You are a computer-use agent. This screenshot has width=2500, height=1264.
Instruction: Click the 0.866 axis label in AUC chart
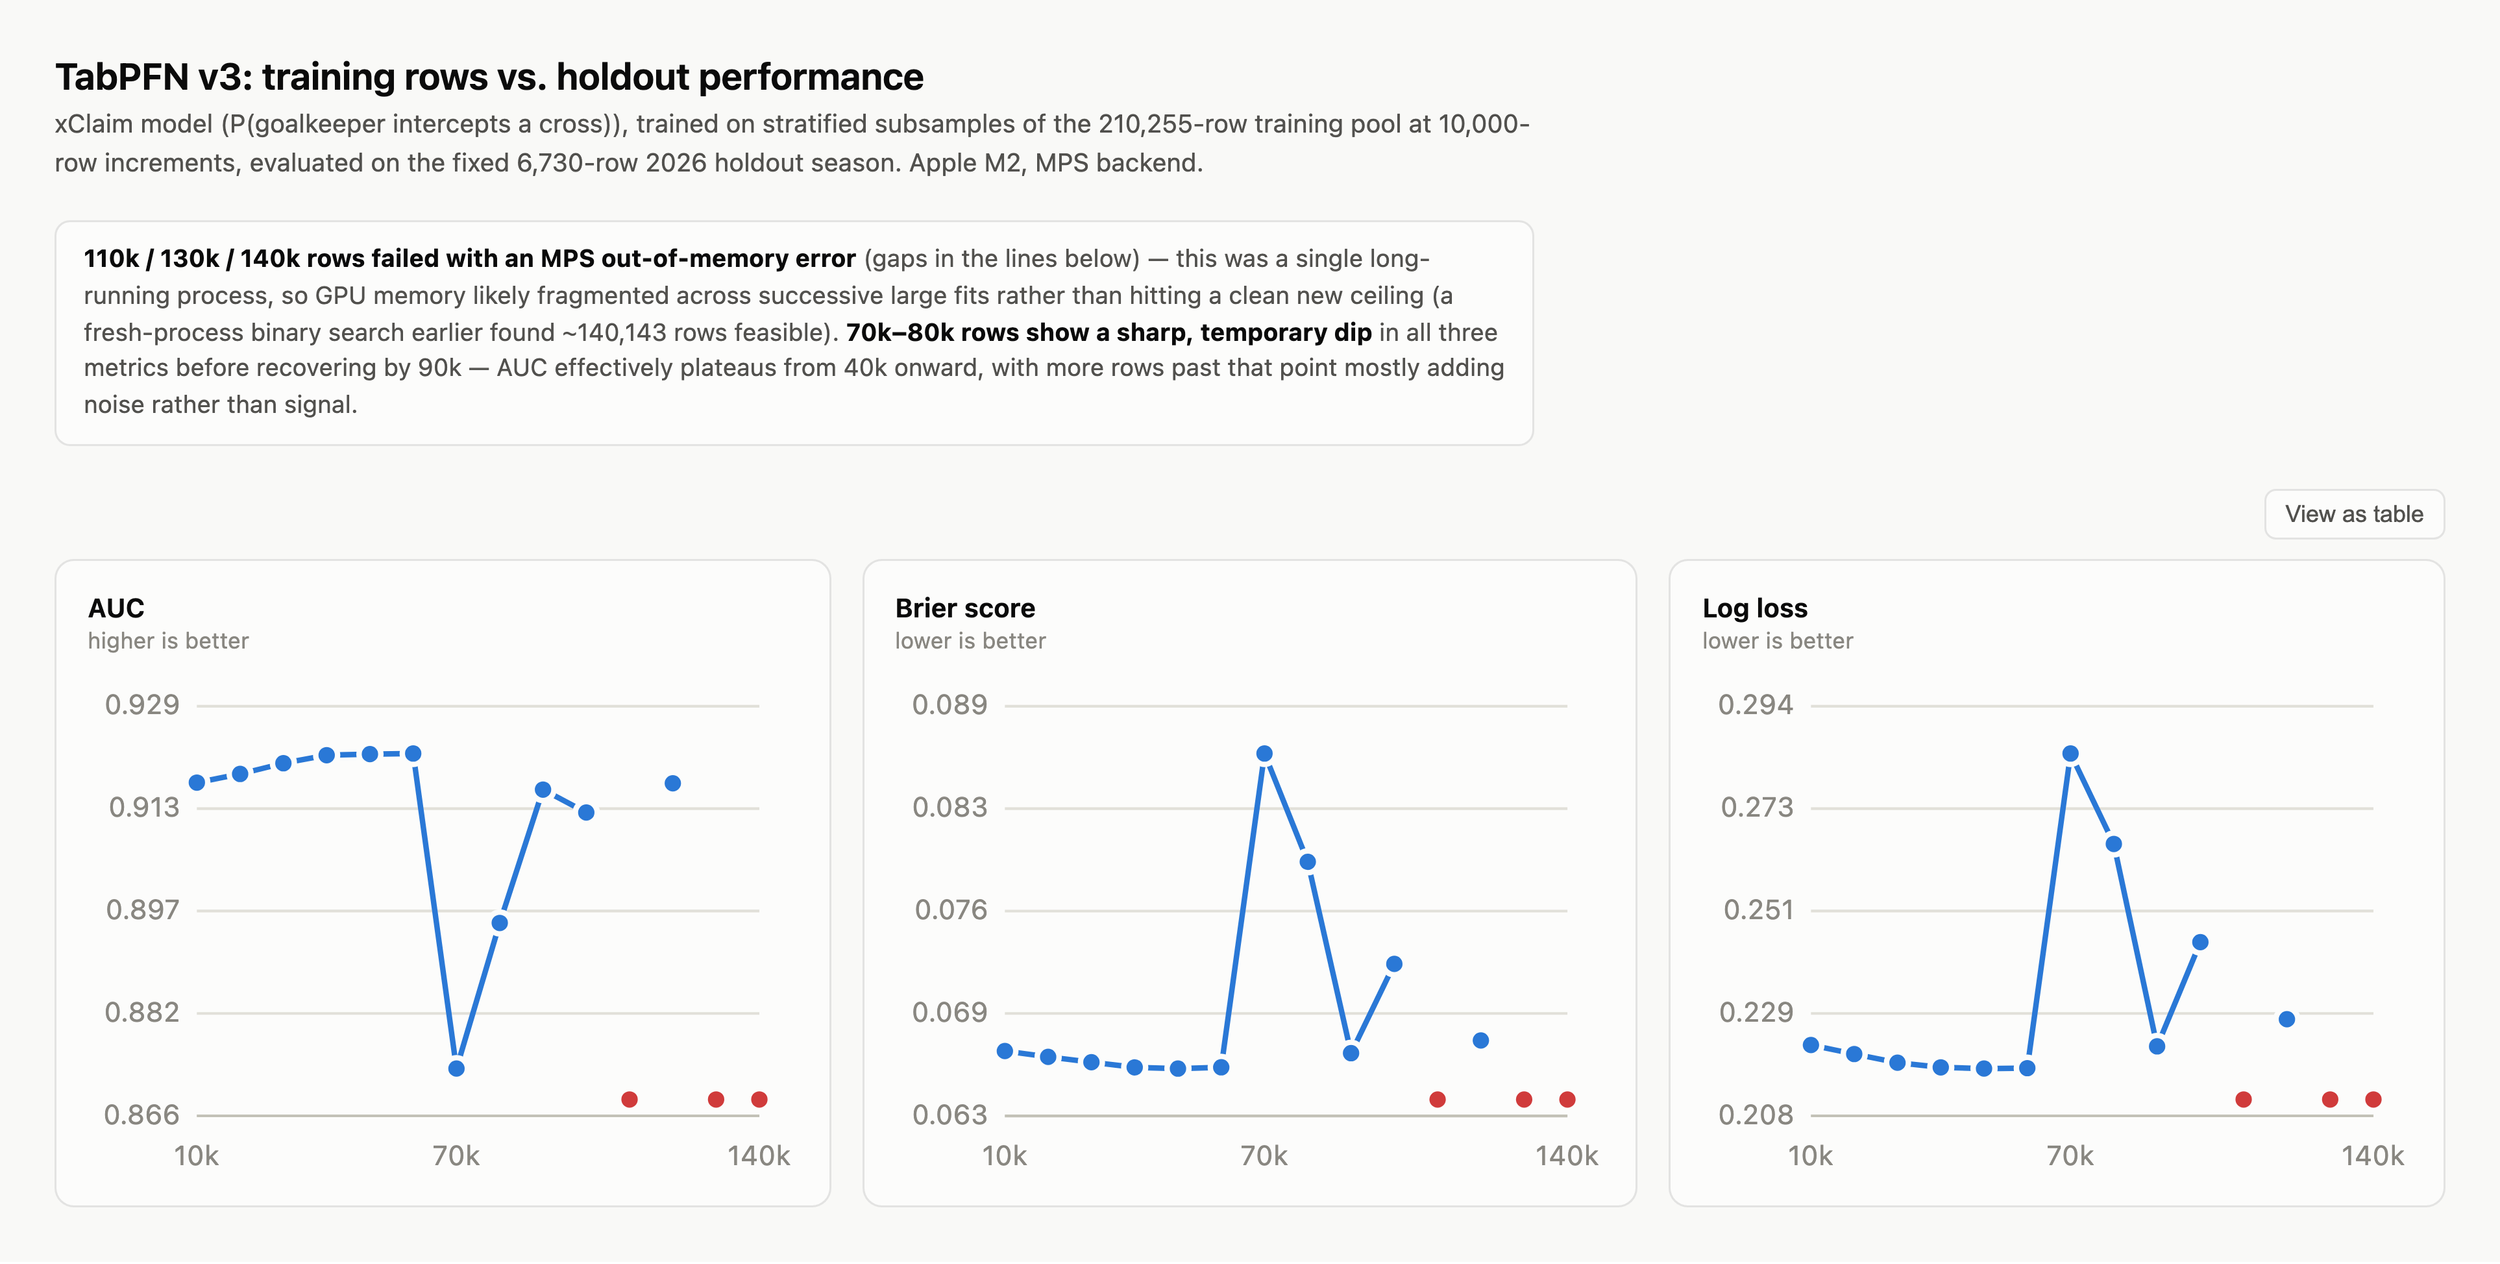tap(142, 1115)
